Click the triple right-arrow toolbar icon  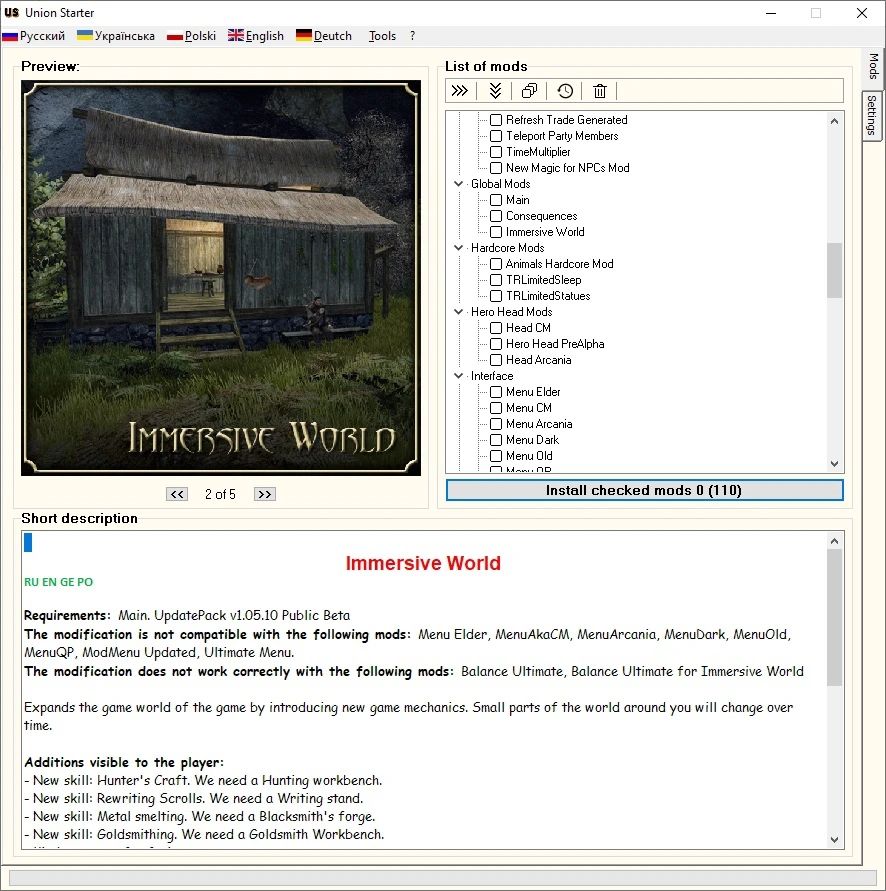pos(460,91)
